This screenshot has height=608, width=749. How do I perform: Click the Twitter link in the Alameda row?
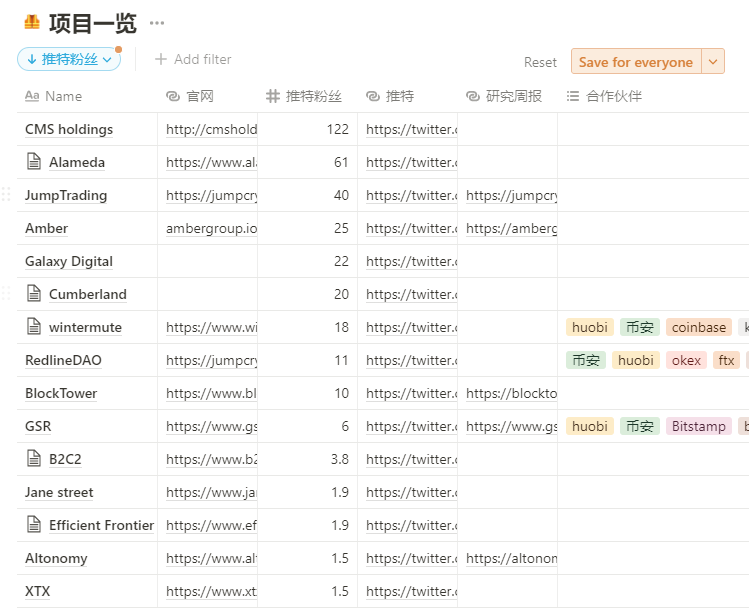click(x=411, y=162)
